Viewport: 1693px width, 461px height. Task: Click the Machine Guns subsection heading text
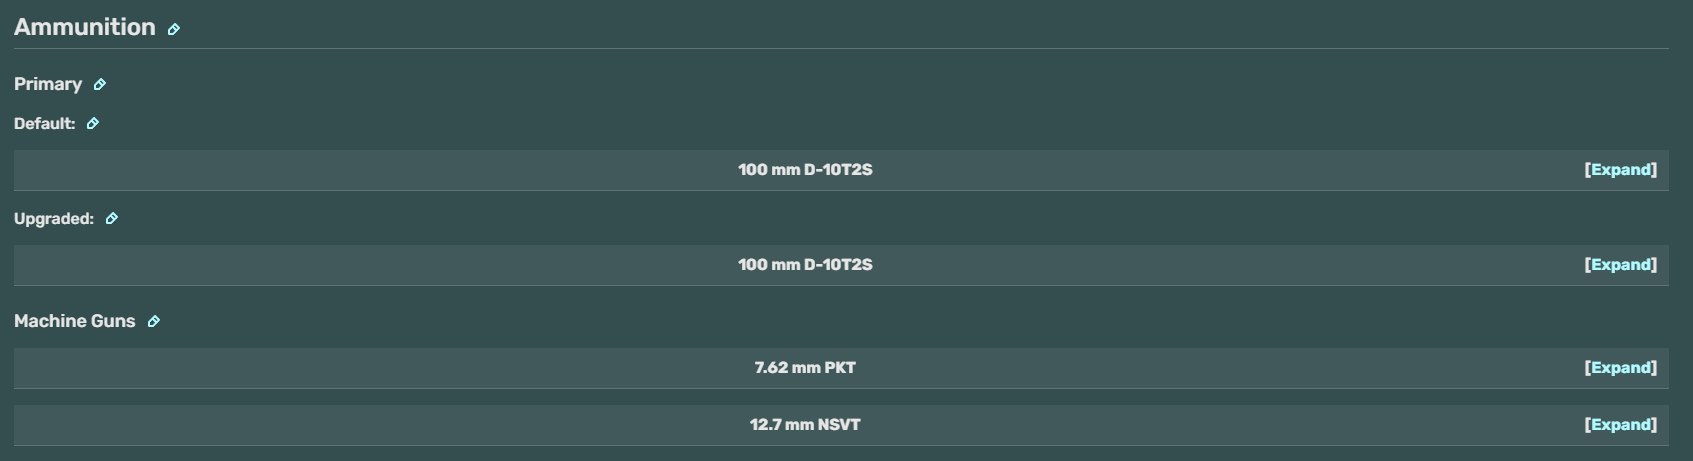75,321
